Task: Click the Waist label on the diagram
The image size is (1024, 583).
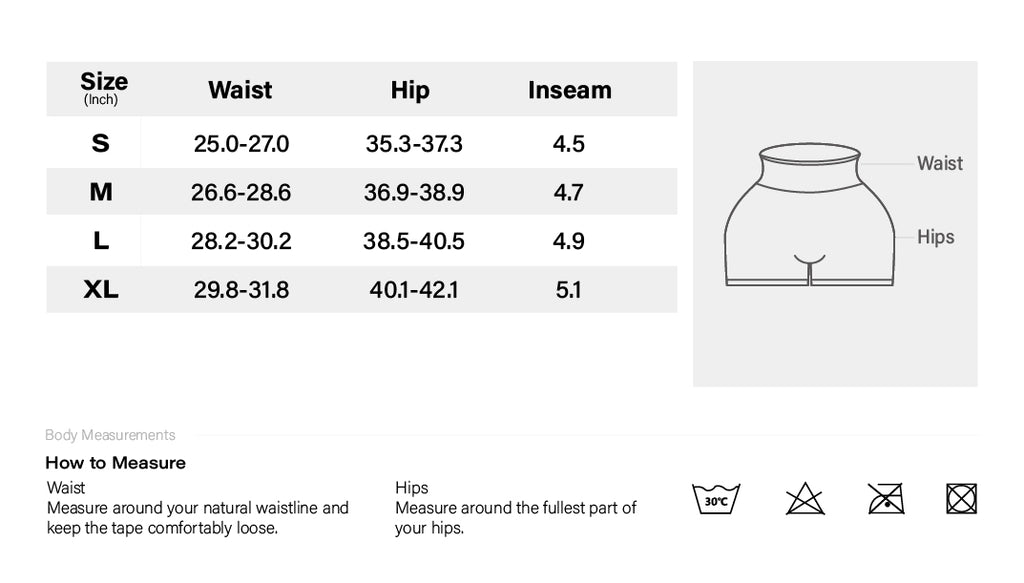Action: click(940, 163)
